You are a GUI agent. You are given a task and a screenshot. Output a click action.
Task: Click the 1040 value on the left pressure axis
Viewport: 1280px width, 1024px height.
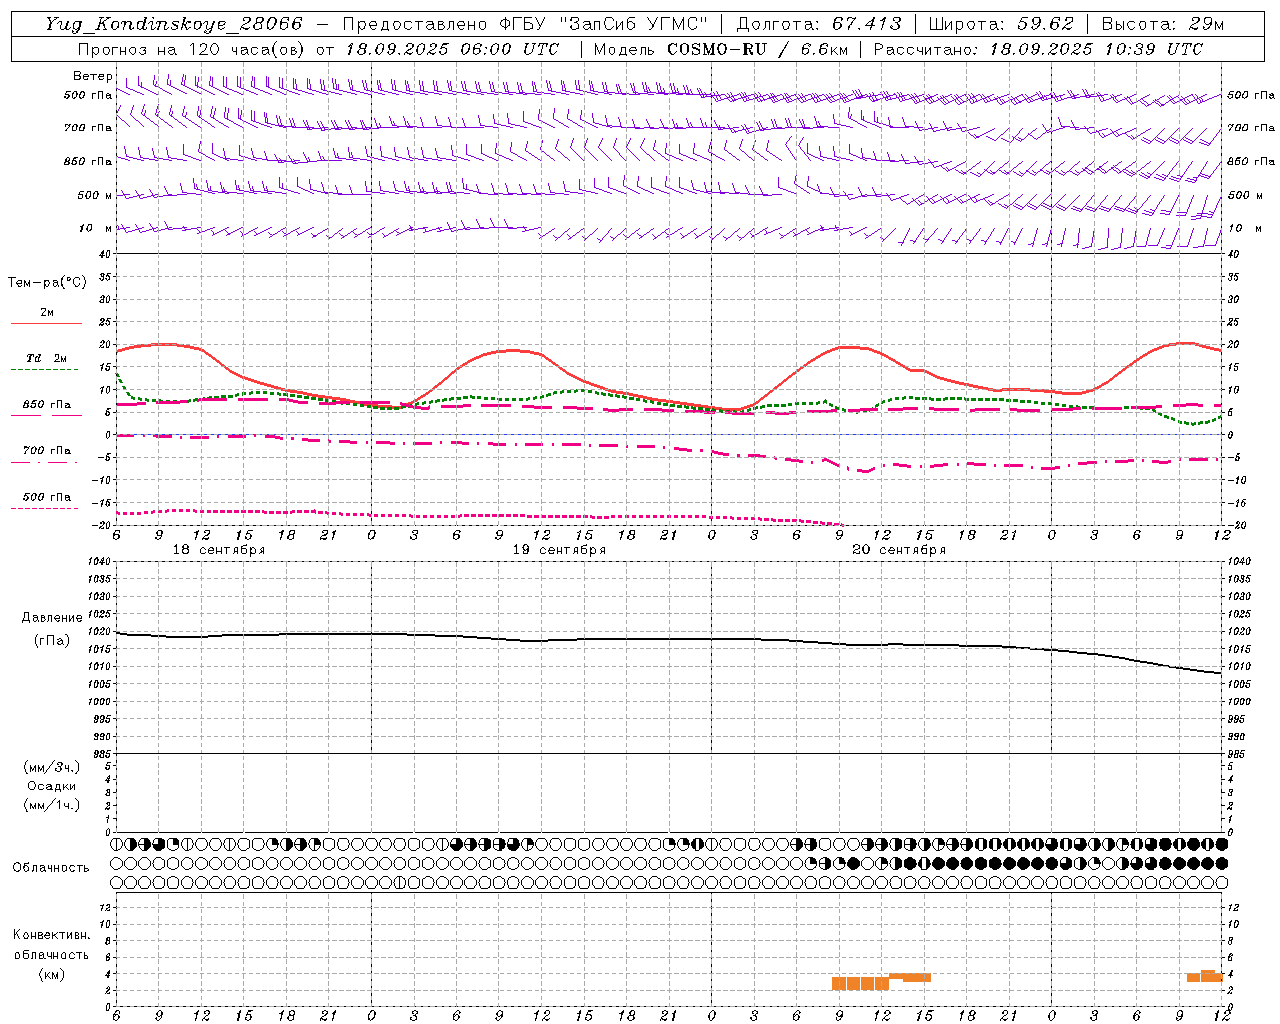(x=101, y=561)
